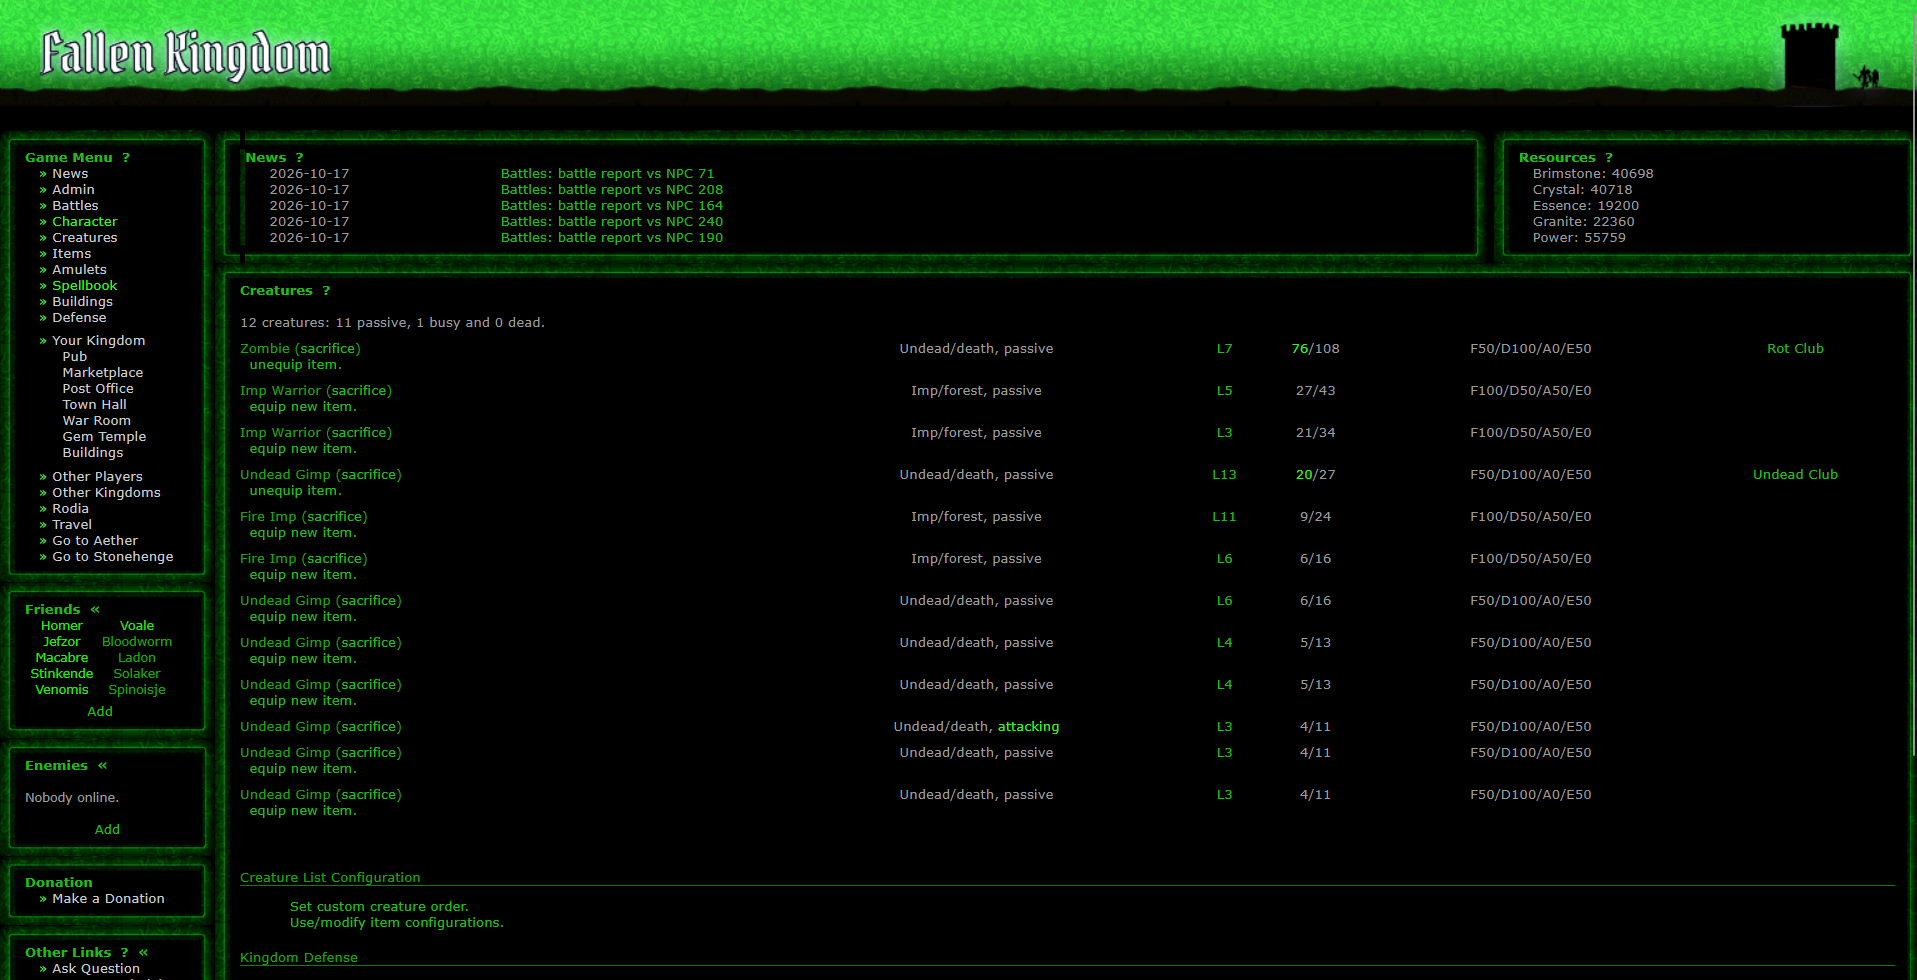Open Other Kingdoms in the menu
Image resolution: width=1917 pixels, height=980 pixels.
pos(106,492)
